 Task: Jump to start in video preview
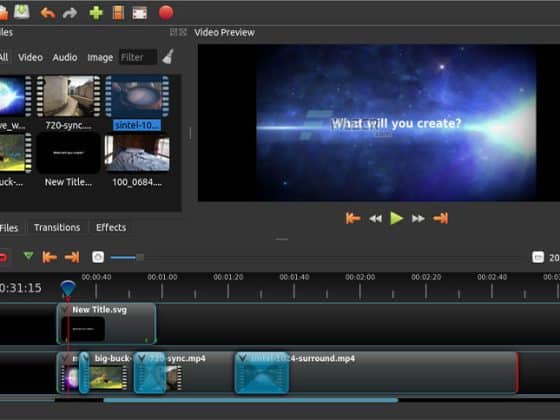tap(352, 218)
